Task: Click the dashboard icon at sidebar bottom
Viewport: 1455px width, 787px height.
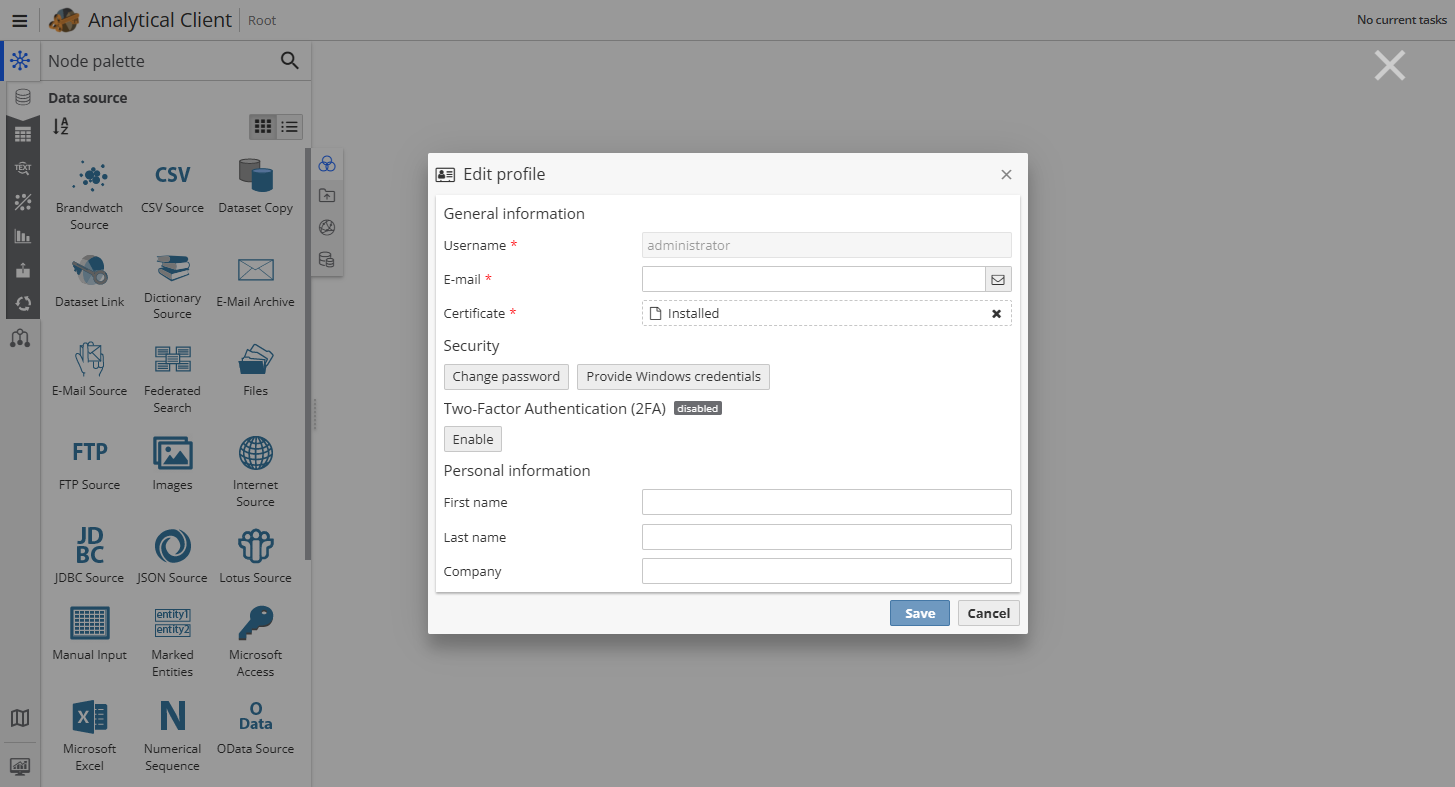Action: [20, 764]
